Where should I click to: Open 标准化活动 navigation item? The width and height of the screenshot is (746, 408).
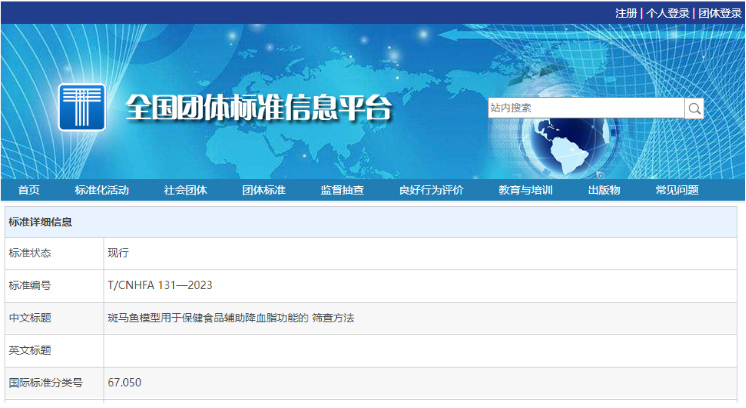point(102,190)
